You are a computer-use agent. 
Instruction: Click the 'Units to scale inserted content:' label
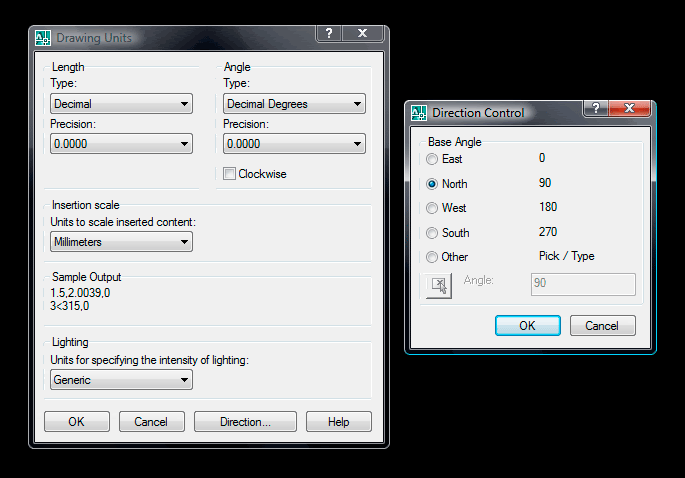(123, 222)
